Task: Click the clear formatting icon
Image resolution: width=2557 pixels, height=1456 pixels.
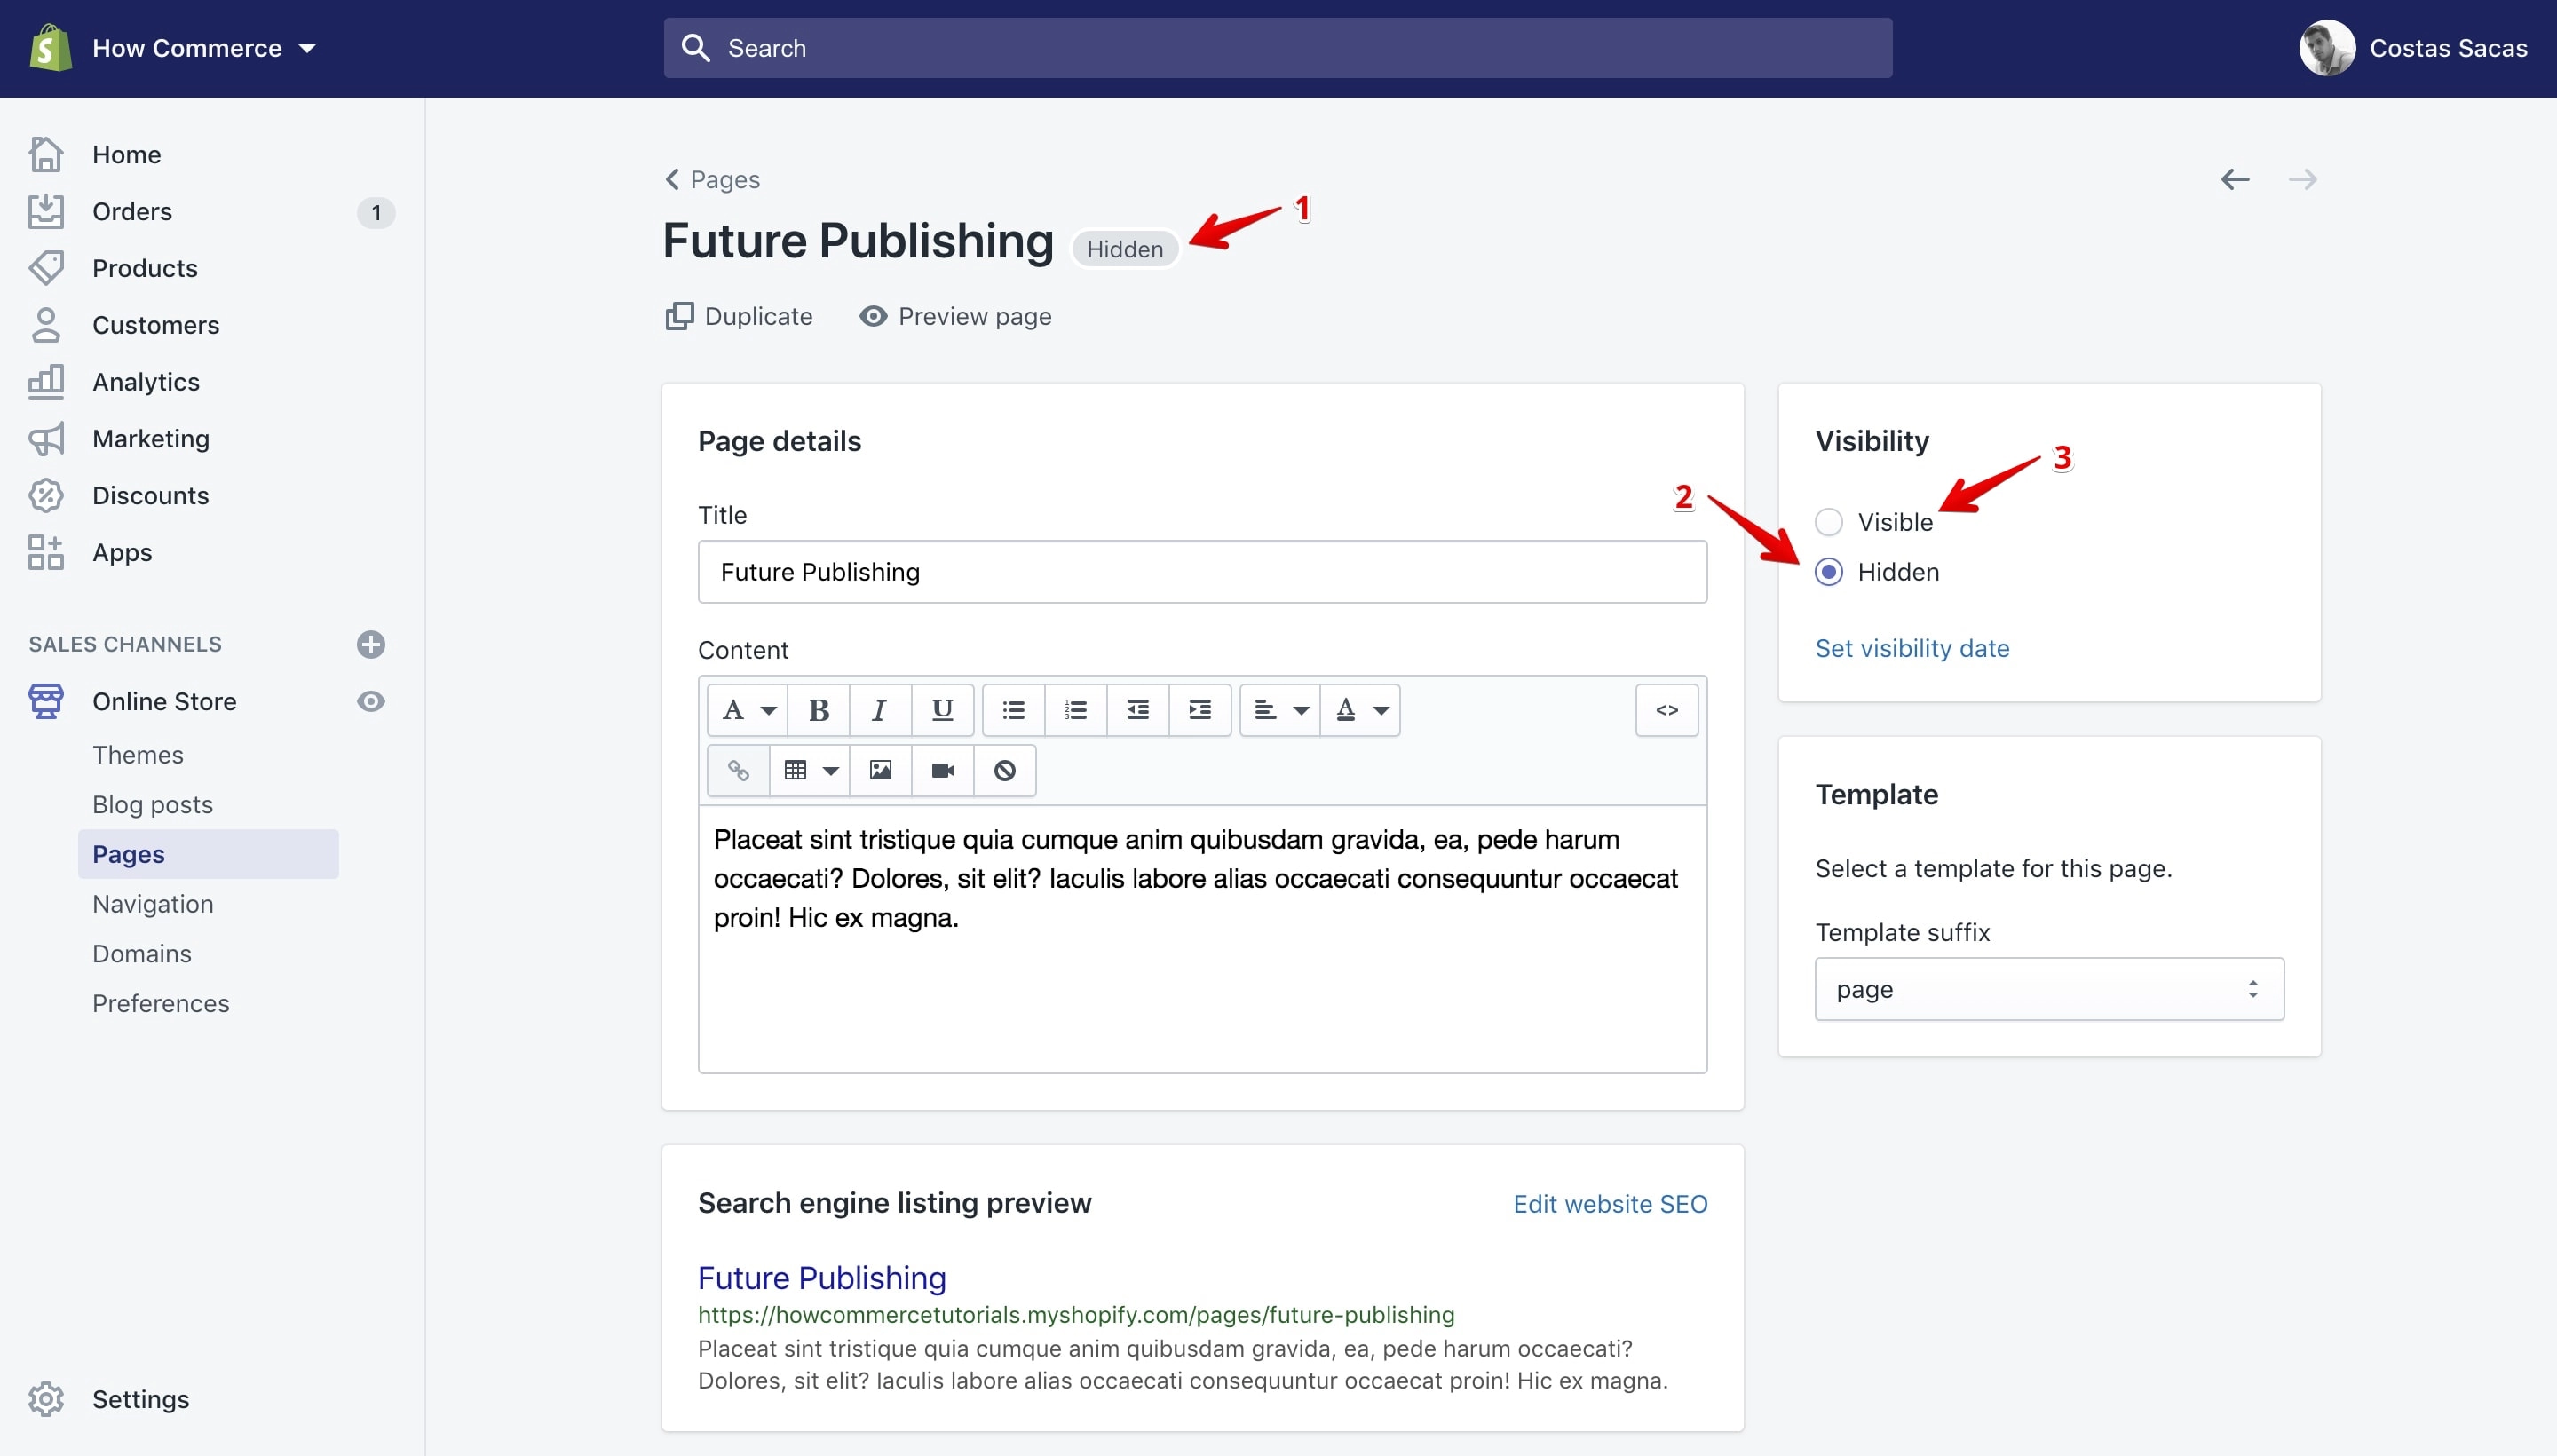Action: (1005, 770)
